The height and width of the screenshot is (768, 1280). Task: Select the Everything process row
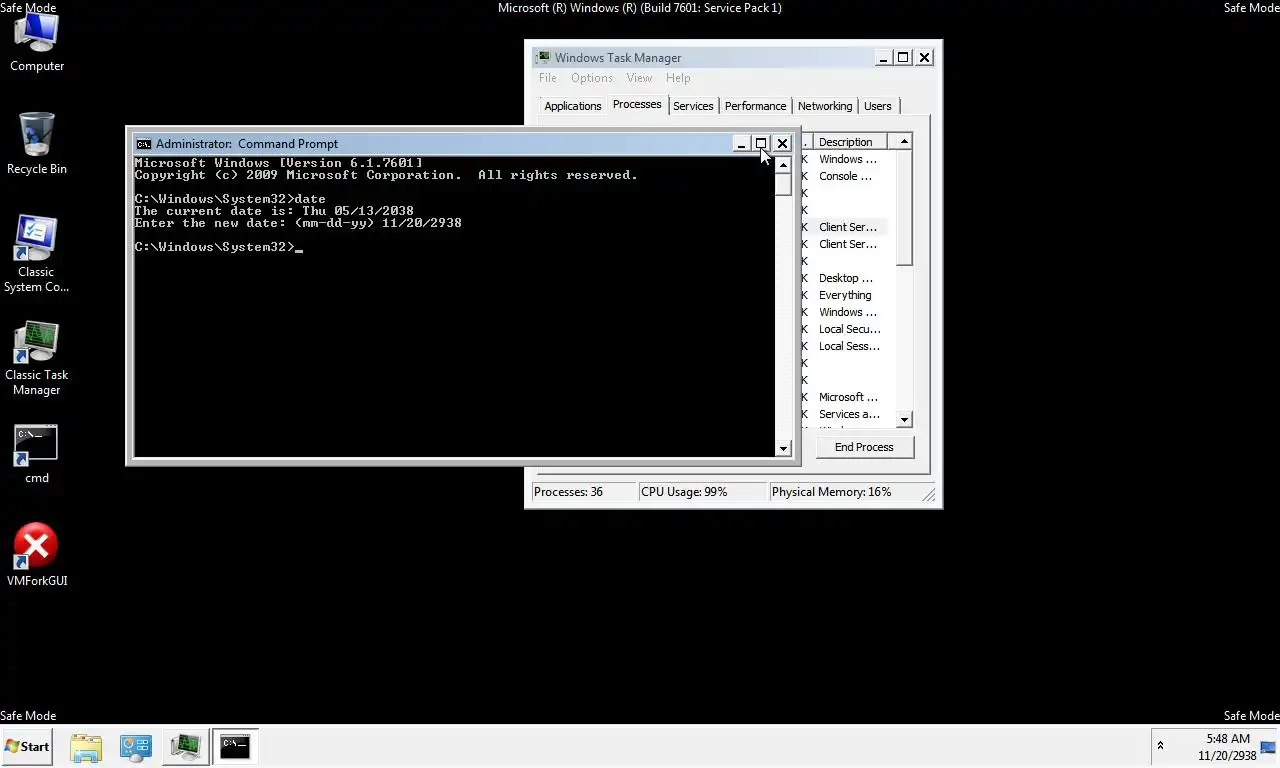846,295
